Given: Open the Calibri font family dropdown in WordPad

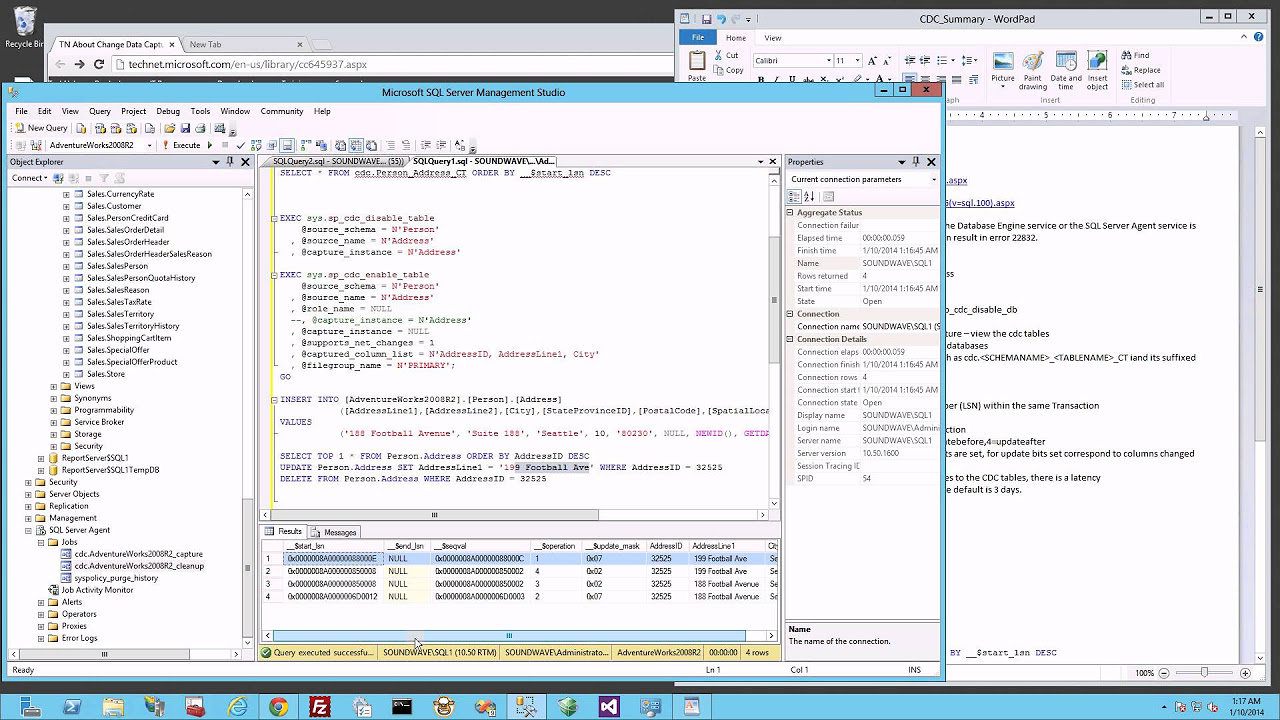Looking at the screenshot, I should pyautogui.click(x=828, y=60).
